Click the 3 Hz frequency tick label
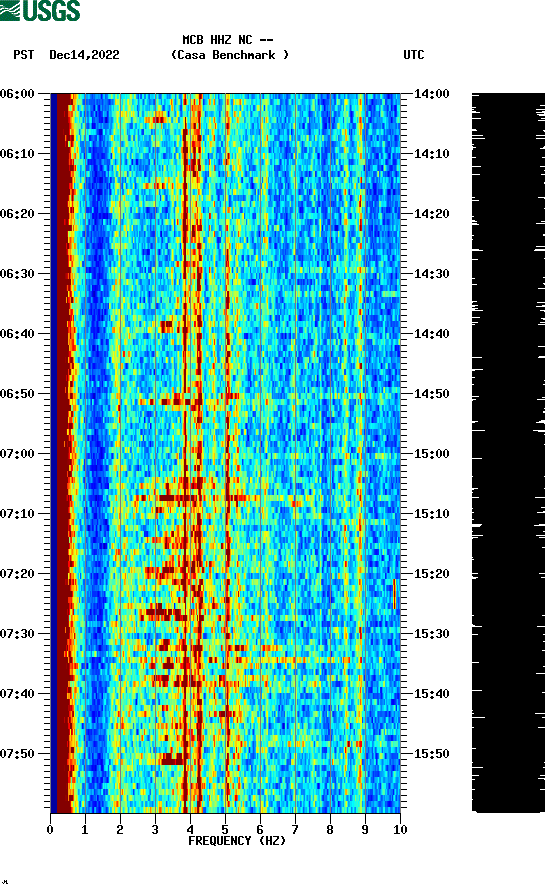The image size is (552, 893). coord(155,830)
